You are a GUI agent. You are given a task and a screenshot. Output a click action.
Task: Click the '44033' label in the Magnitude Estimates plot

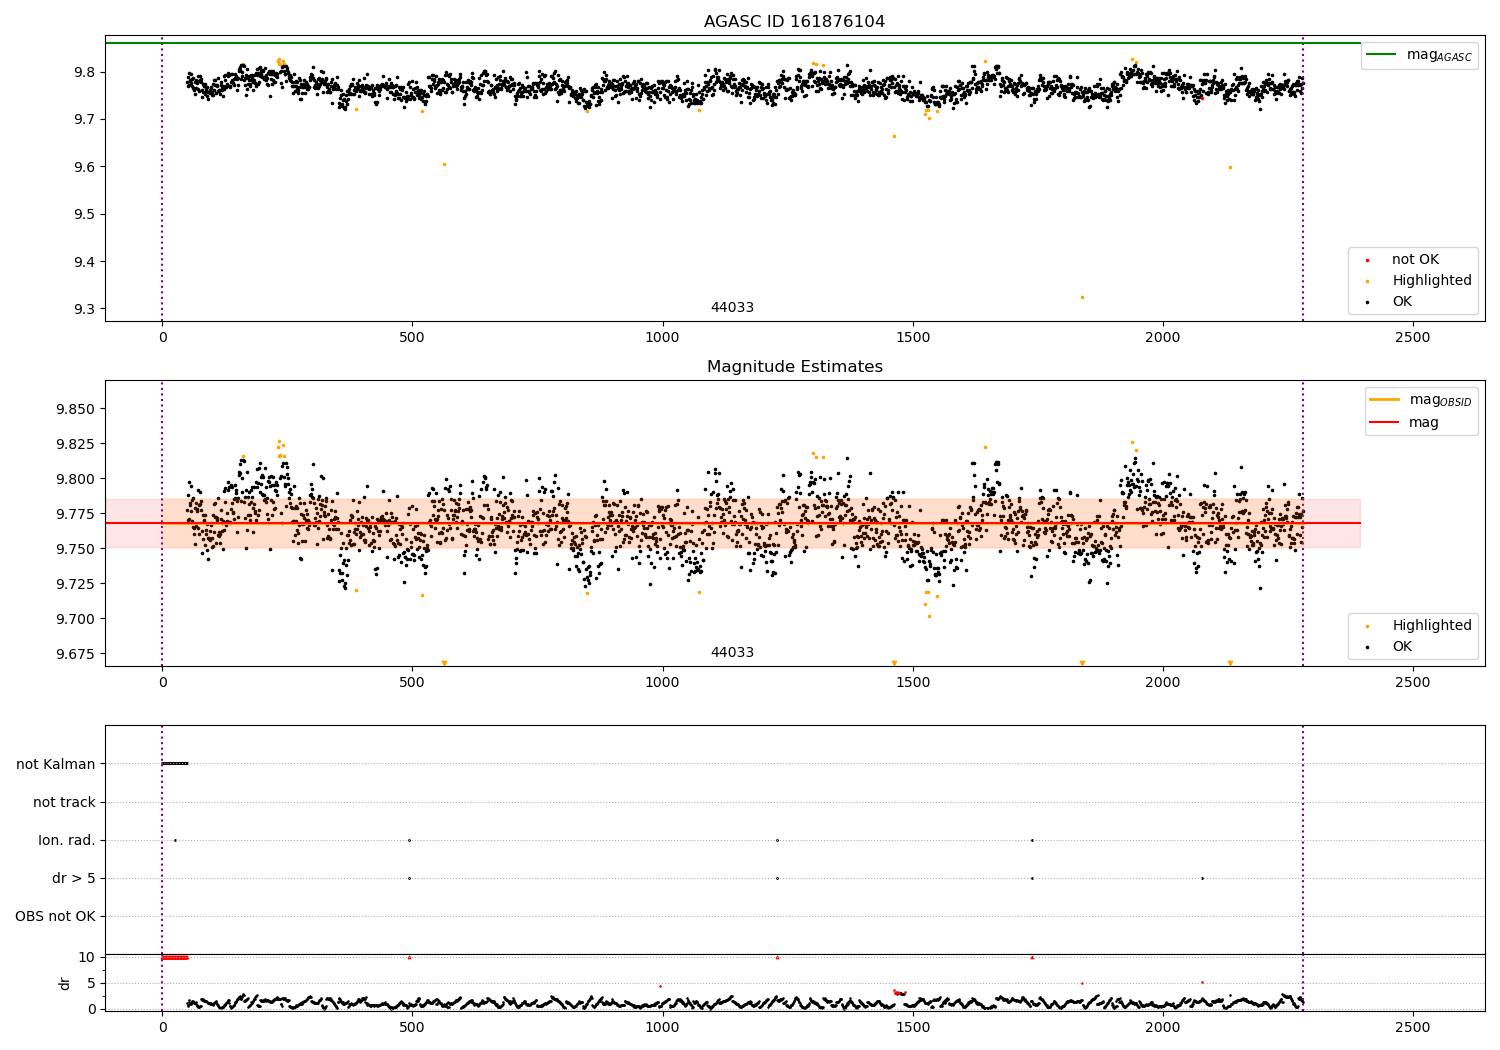(x=732, y=653)
